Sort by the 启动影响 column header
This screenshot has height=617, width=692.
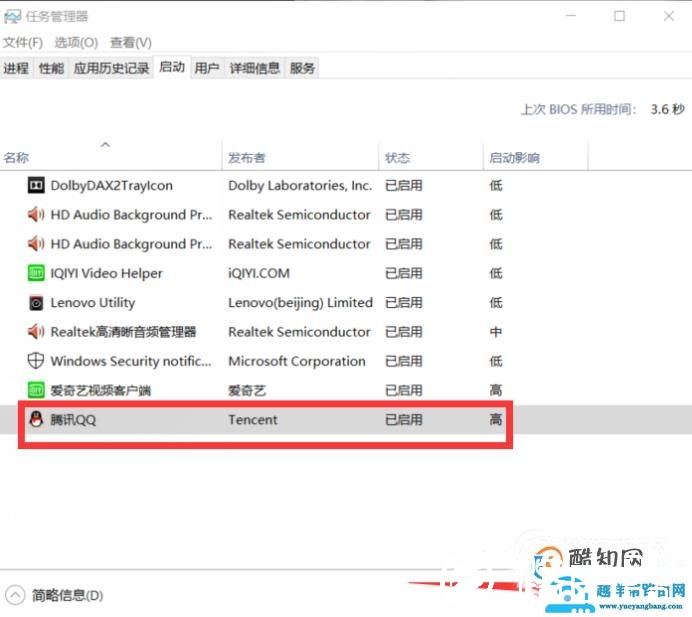(536, 155)
